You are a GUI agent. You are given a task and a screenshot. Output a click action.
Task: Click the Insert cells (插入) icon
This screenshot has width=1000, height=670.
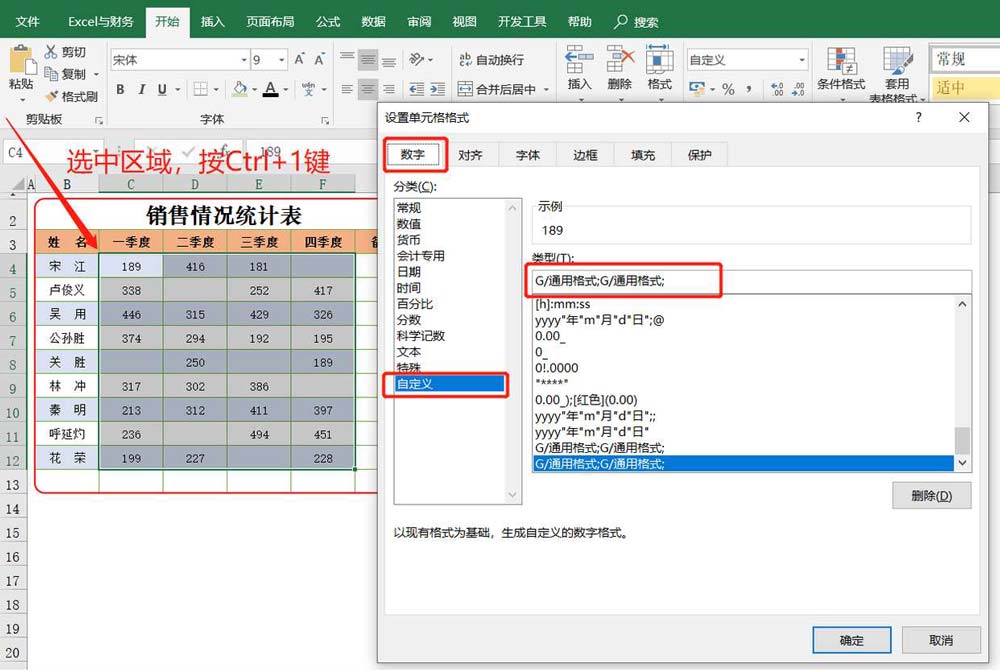pos(579,59)
